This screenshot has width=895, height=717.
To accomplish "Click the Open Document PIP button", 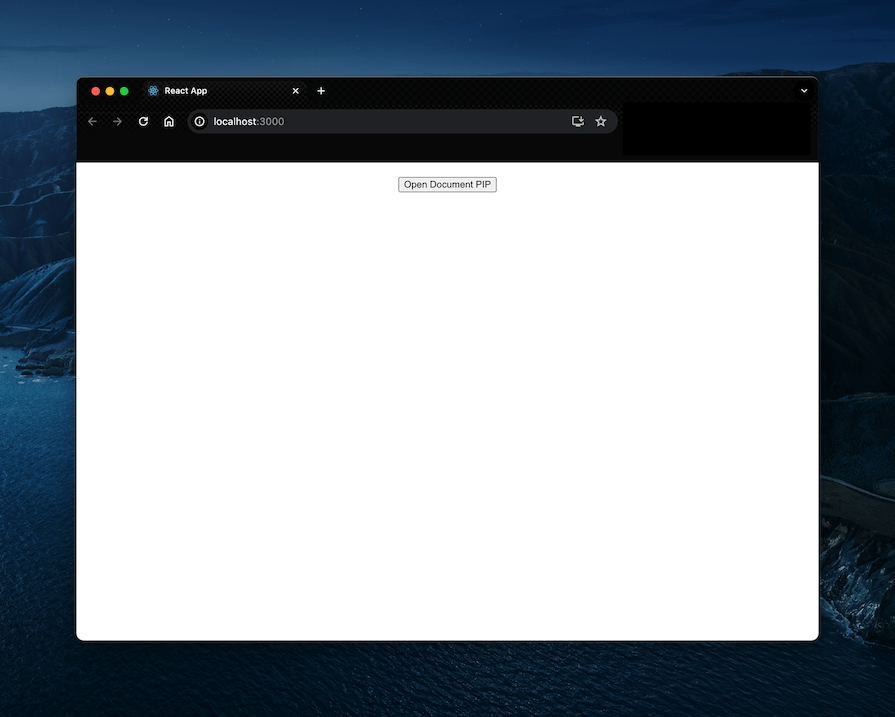I will [x=447, y=184].
